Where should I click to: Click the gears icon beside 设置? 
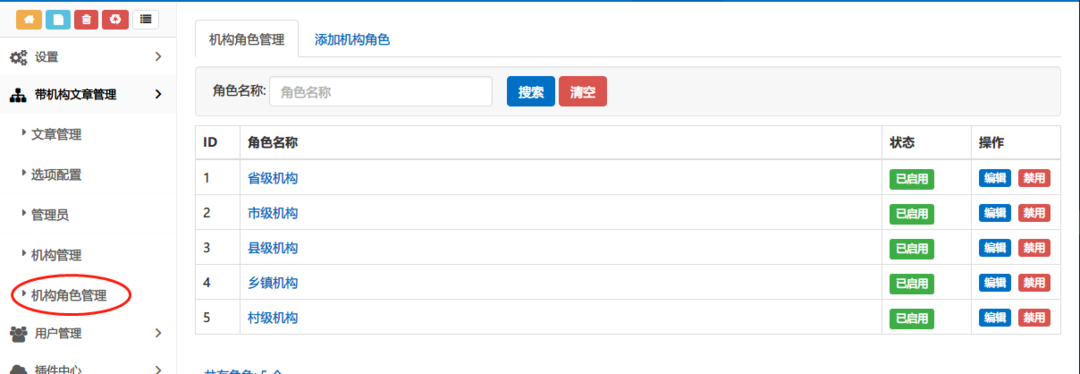pyautogui.click(x=19, y=57)
